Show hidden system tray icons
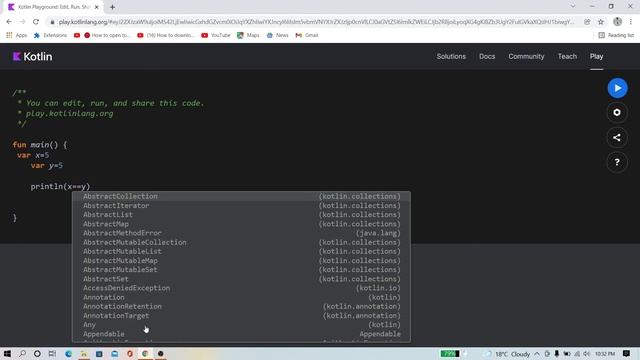Image resolution: width=640 pixels, height=360 pixels. pos(537,354)
